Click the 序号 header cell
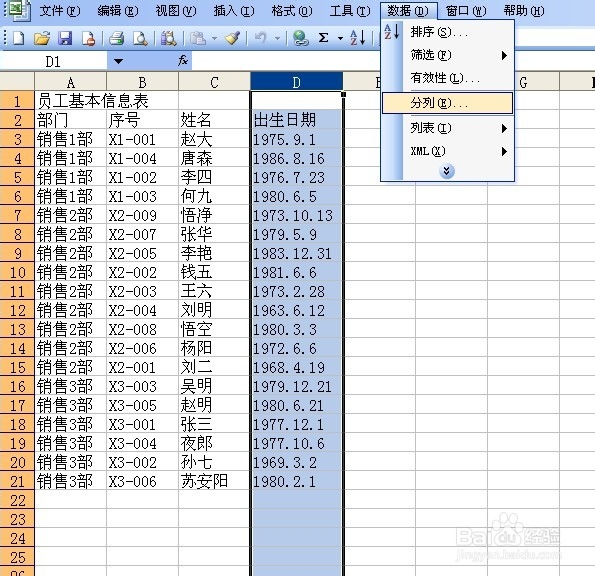 (142, 120)
